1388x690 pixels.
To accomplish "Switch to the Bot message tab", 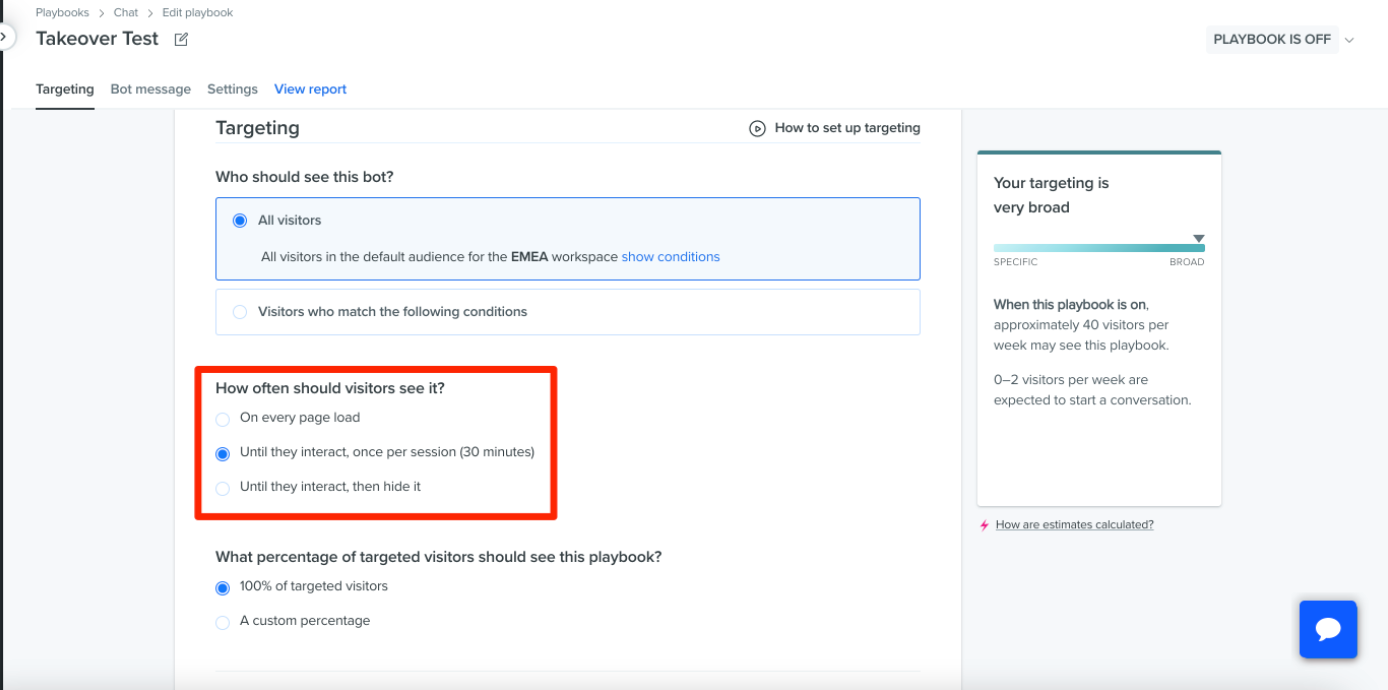I will tap(150, 89).
